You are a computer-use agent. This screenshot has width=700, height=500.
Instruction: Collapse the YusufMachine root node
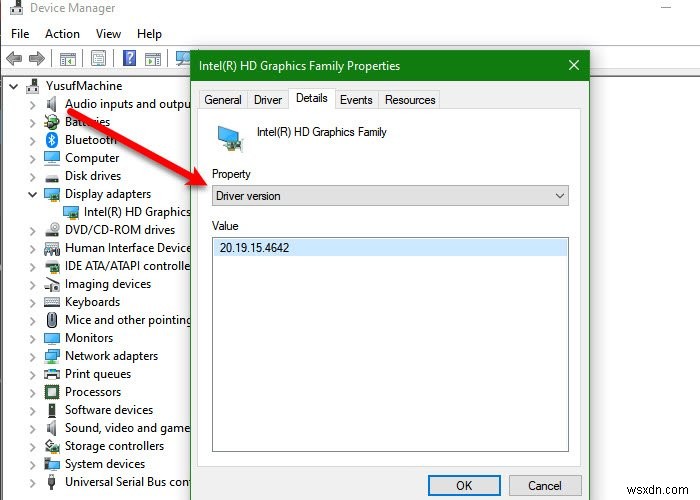(14, 86)
